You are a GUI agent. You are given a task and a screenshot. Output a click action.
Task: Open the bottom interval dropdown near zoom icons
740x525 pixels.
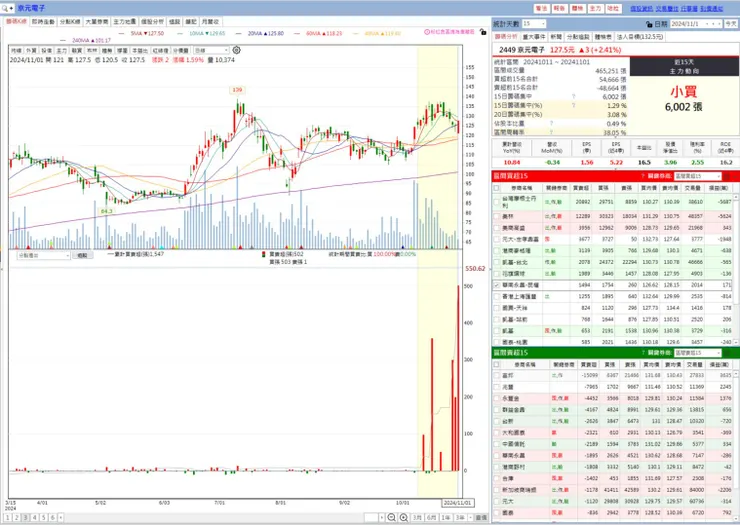click(x=375, y=517)
